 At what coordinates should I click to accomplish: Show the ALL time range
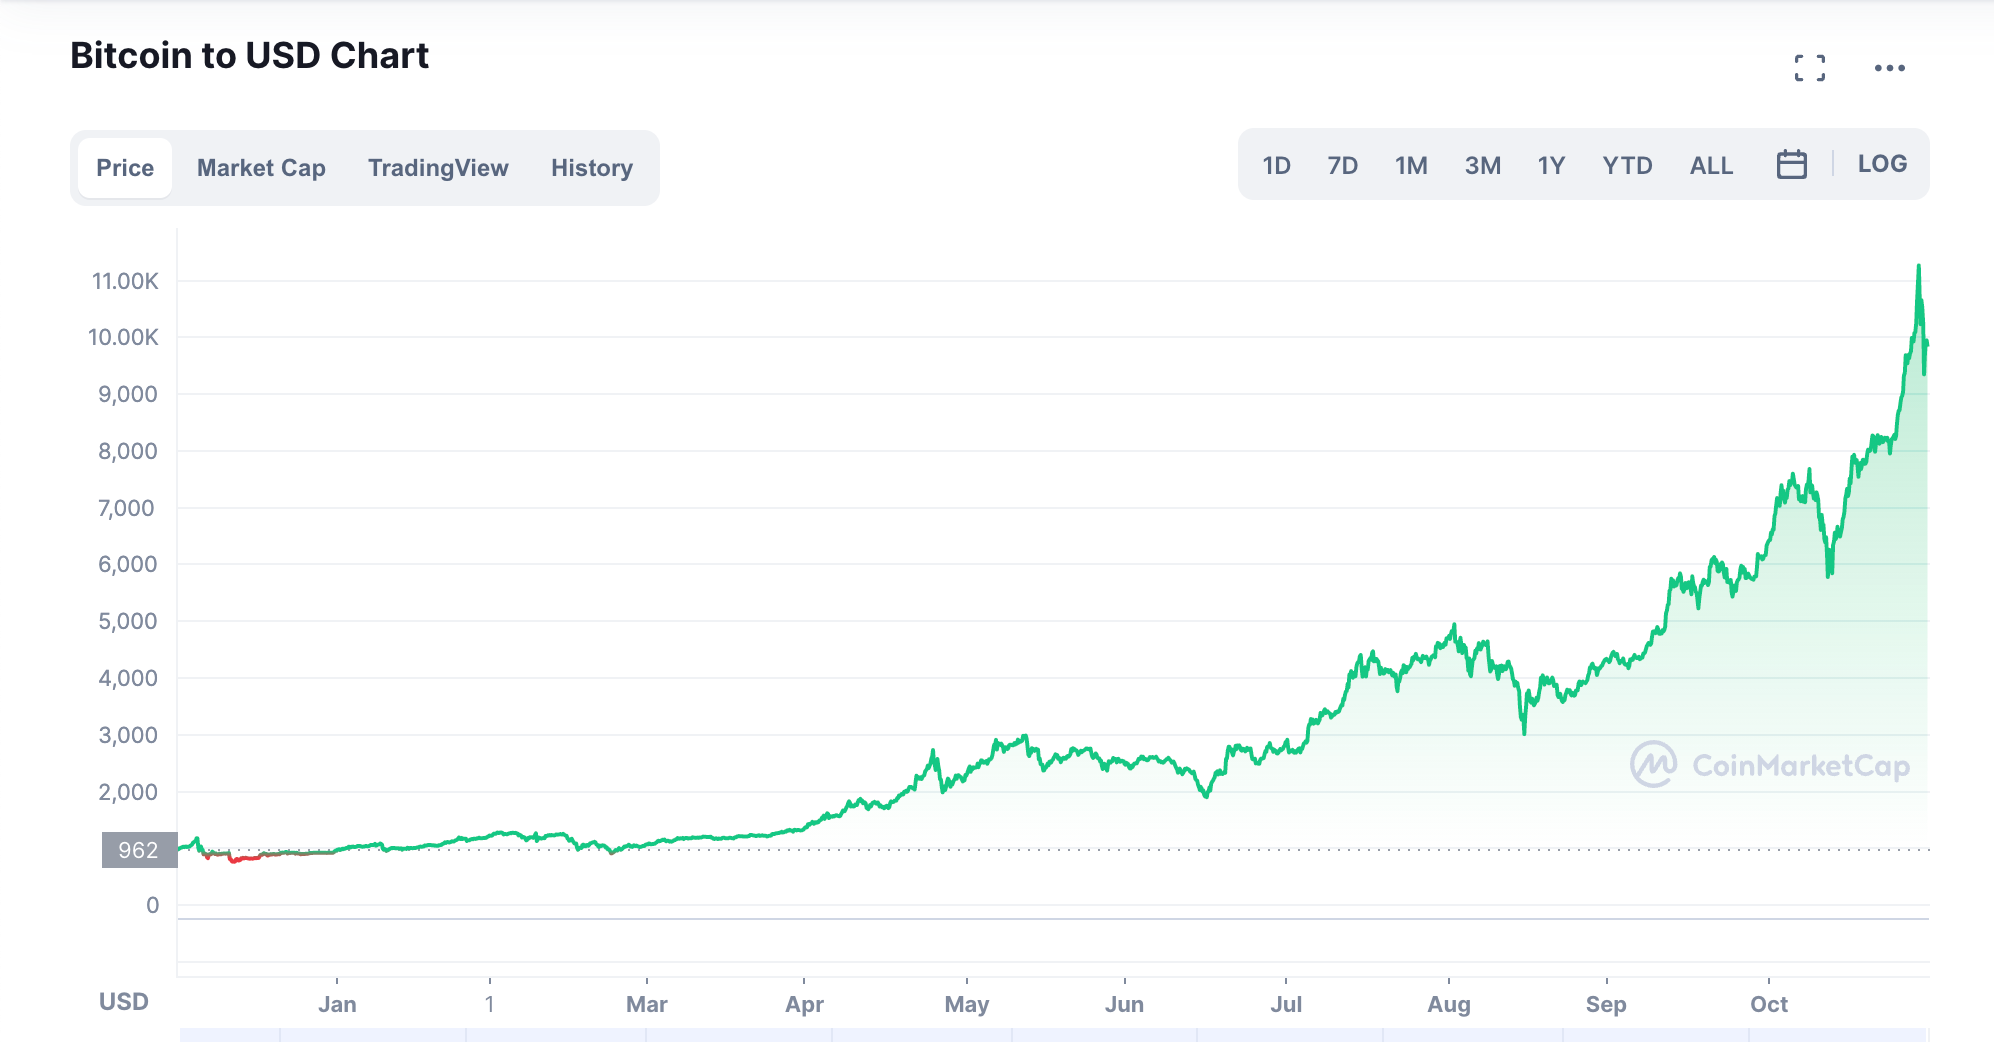(1711, 165)
